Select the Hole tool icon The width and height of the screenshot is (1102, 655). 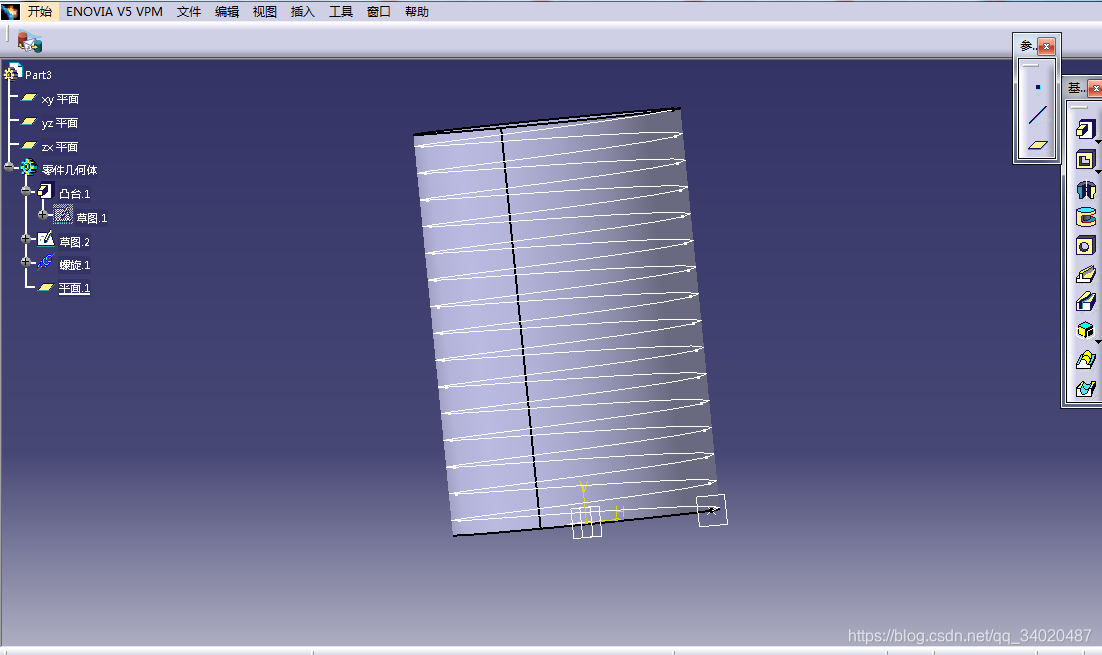coord(1085,245)
